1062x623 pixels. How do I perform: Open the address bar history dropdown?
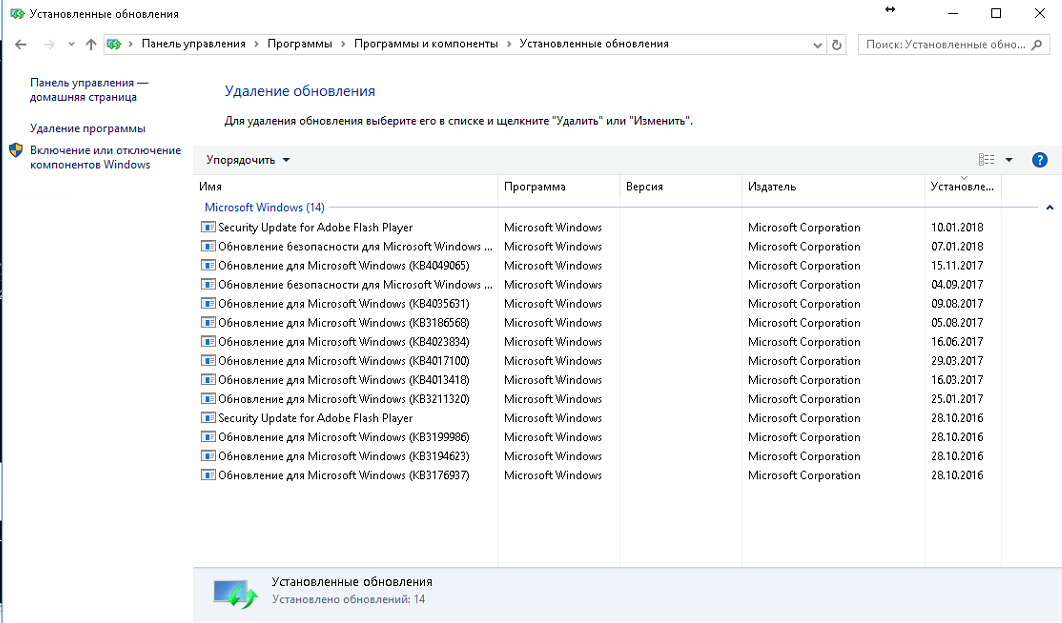pyautogui.click(x=817, y=45)
